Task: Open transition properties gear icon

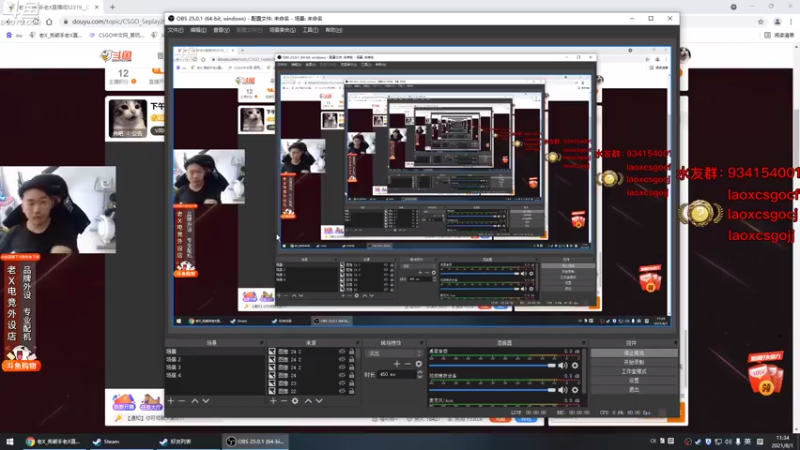Action: pos(419,364)
